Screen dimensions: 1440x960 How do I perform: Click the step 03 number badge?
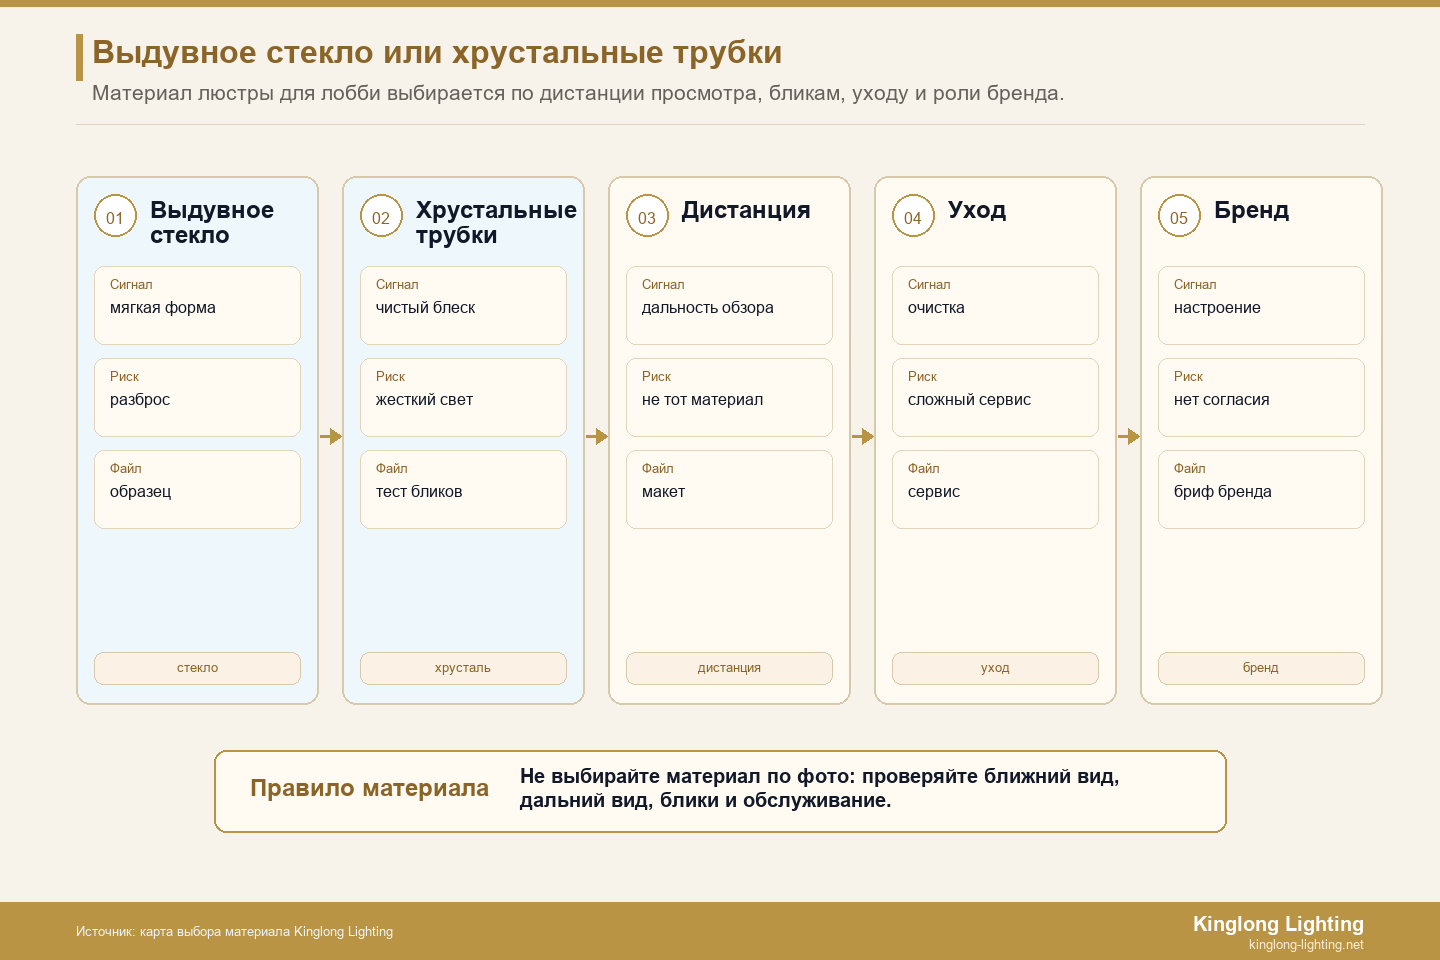[647, 216]
